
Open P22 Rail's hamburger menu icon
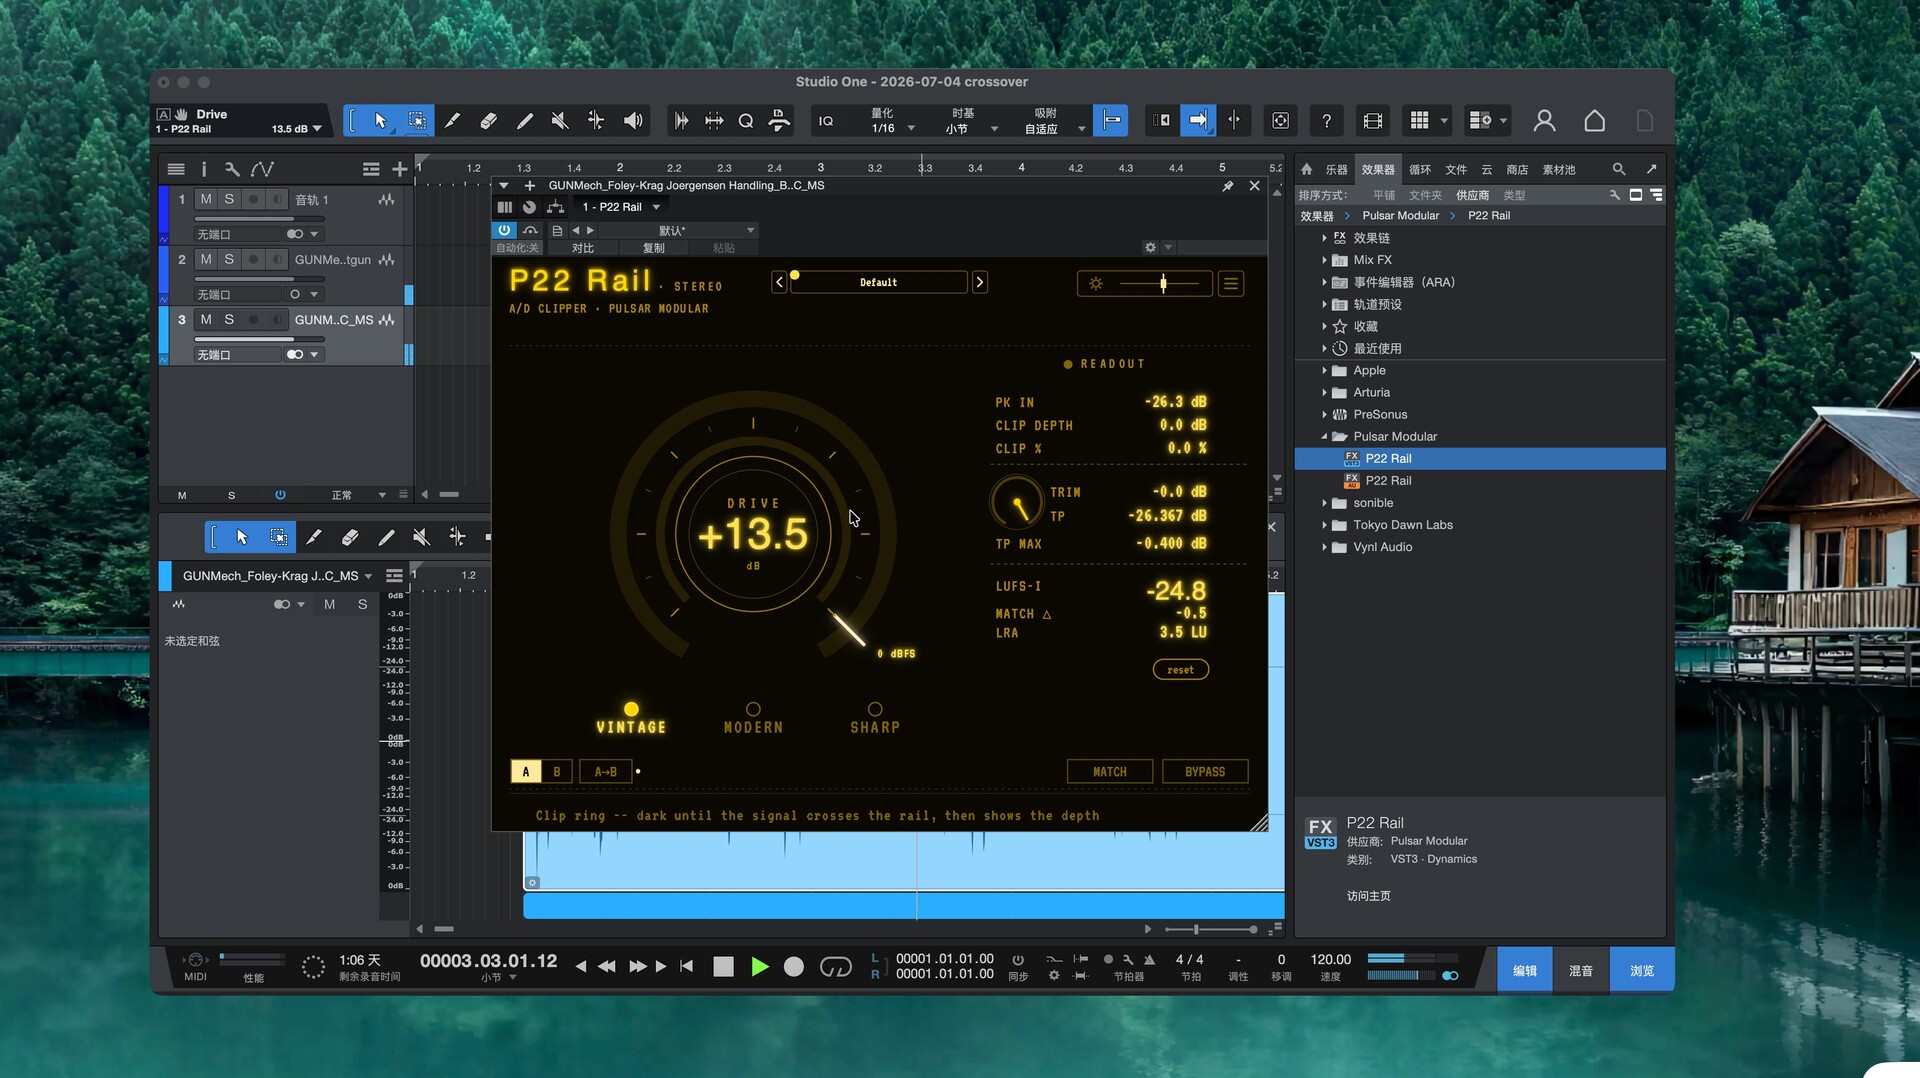pos(1231,284)
